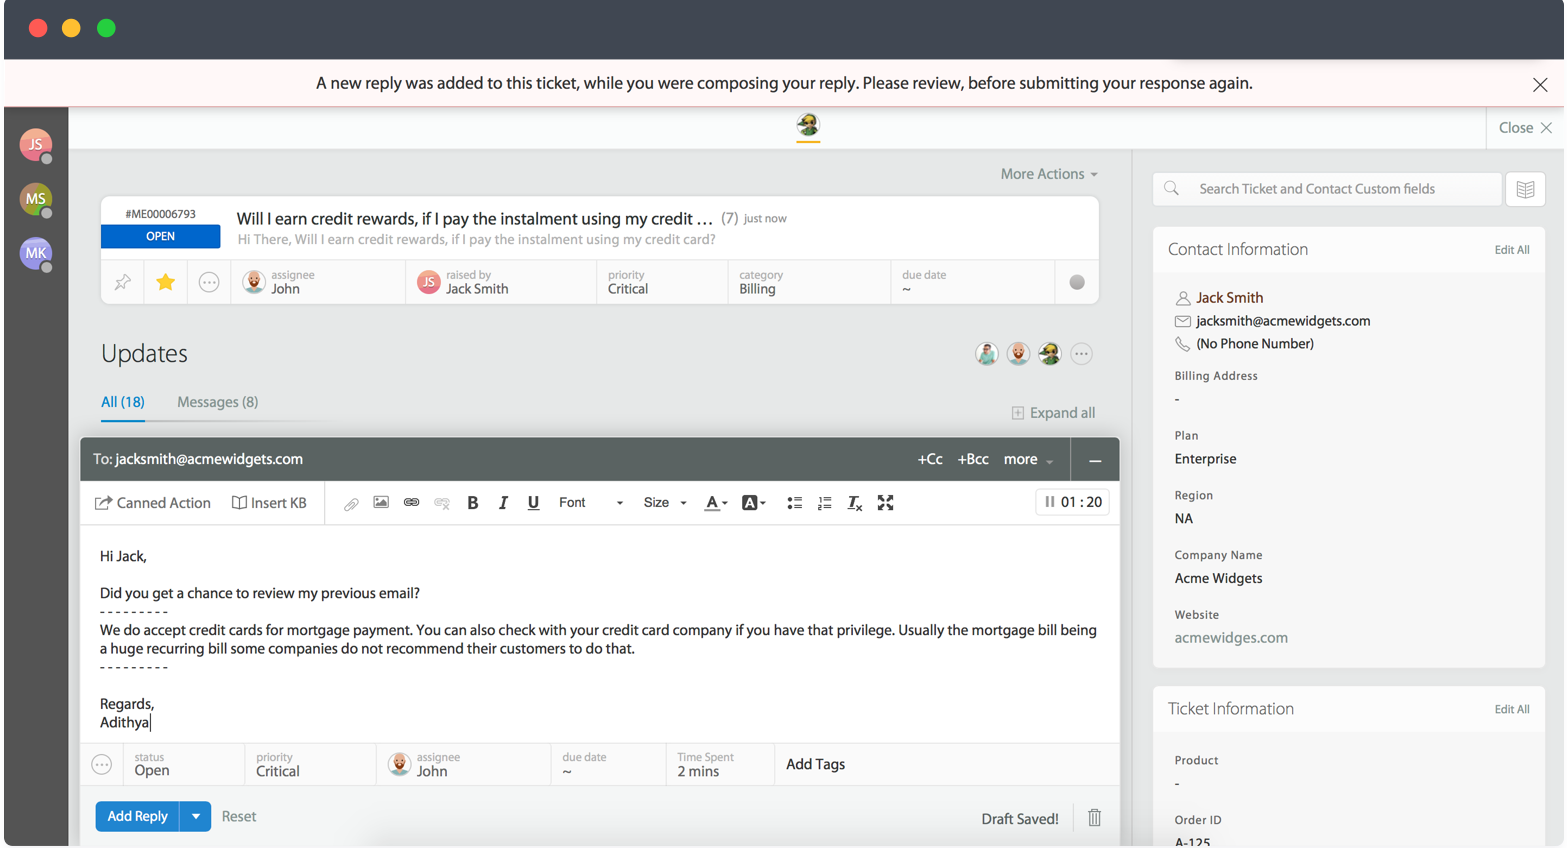Reset the reply draft
This screenshot has height=848, width=1567.
pos(239,816)
